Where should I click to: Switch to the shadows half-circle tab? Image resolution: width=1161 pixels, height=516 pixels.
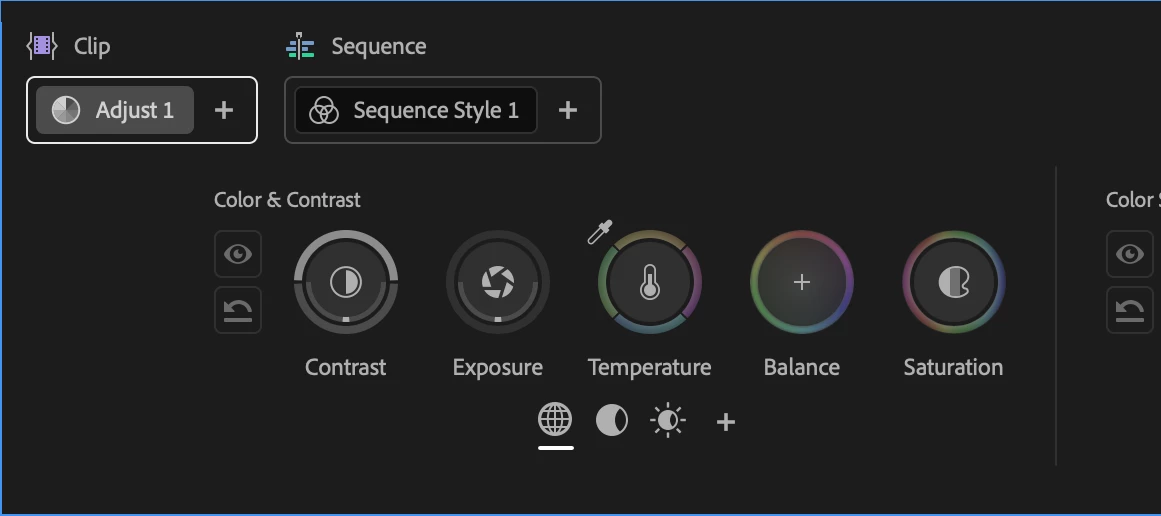pyautogui.click(x=612, y=420)
